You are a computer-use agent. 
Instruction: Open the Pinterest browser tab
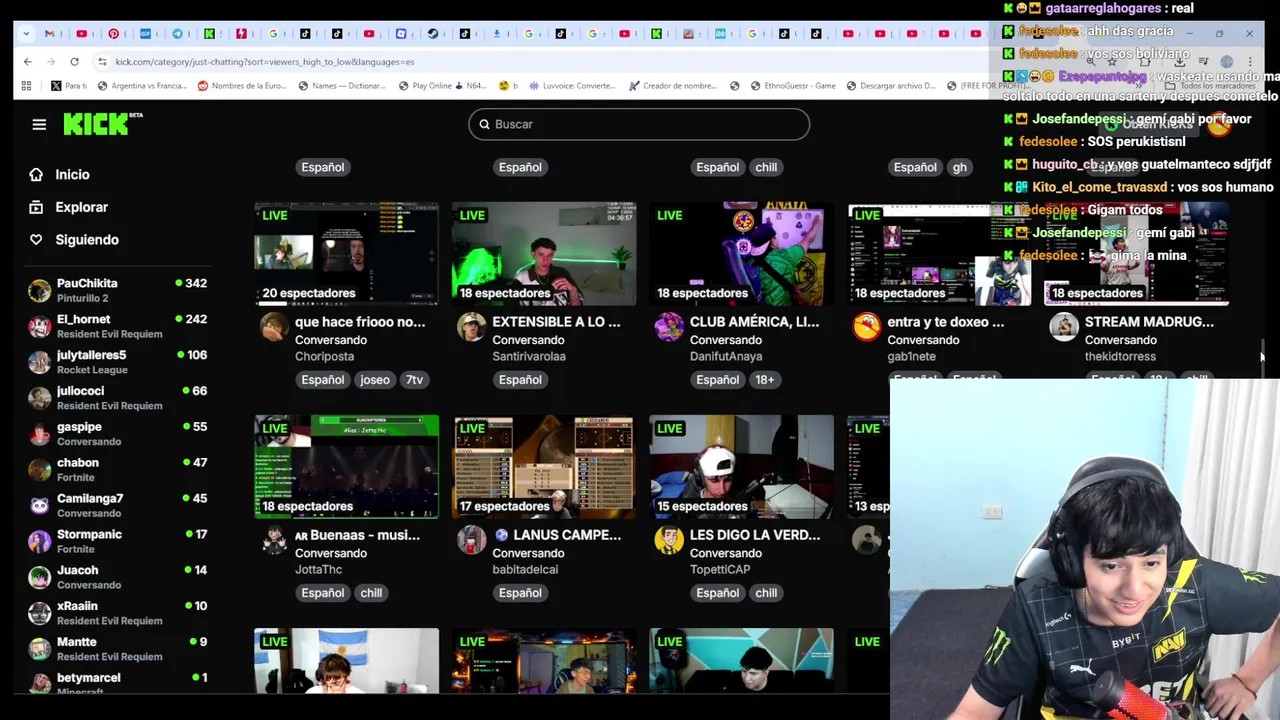point(113,33)
